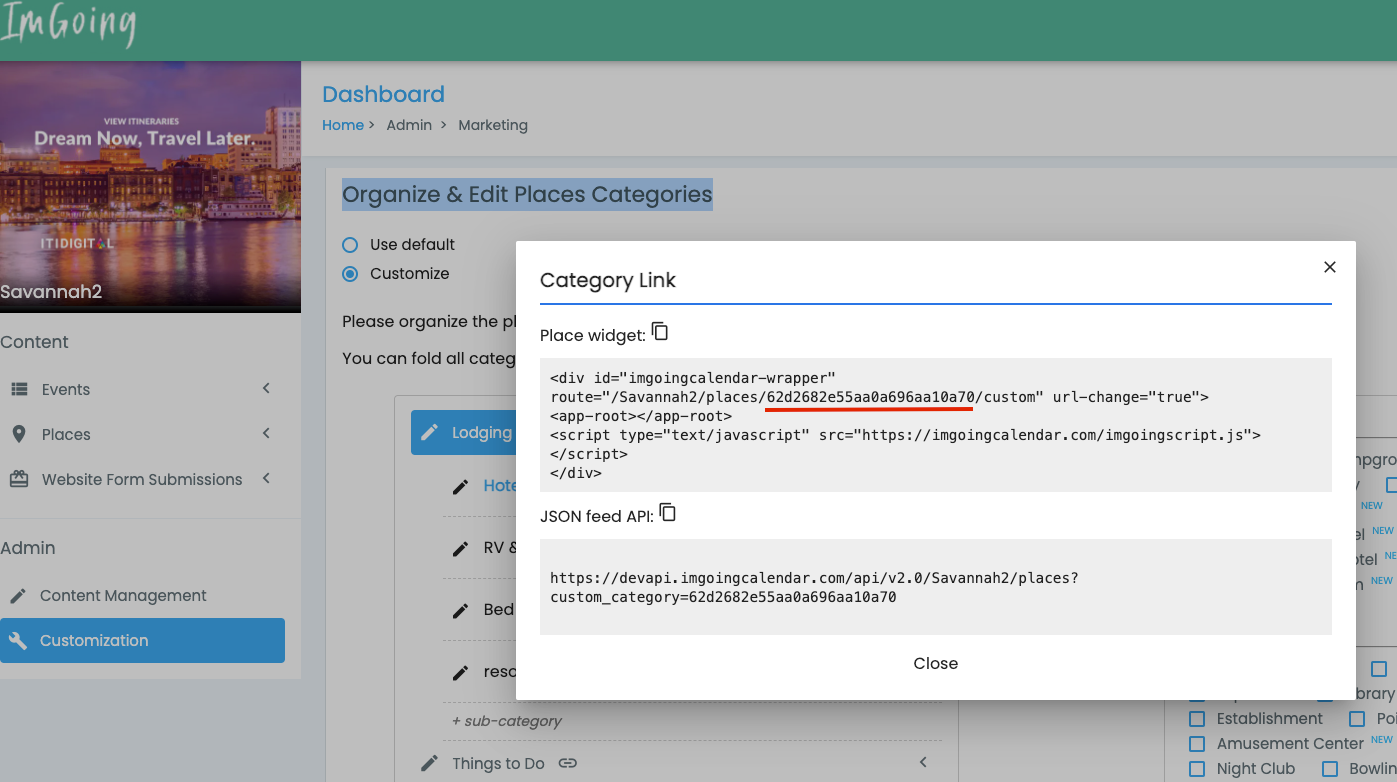Click the Category Link dialog title
Viewport: 1397px width, 782px height.
pyautogui.click(x=608, y=281)
